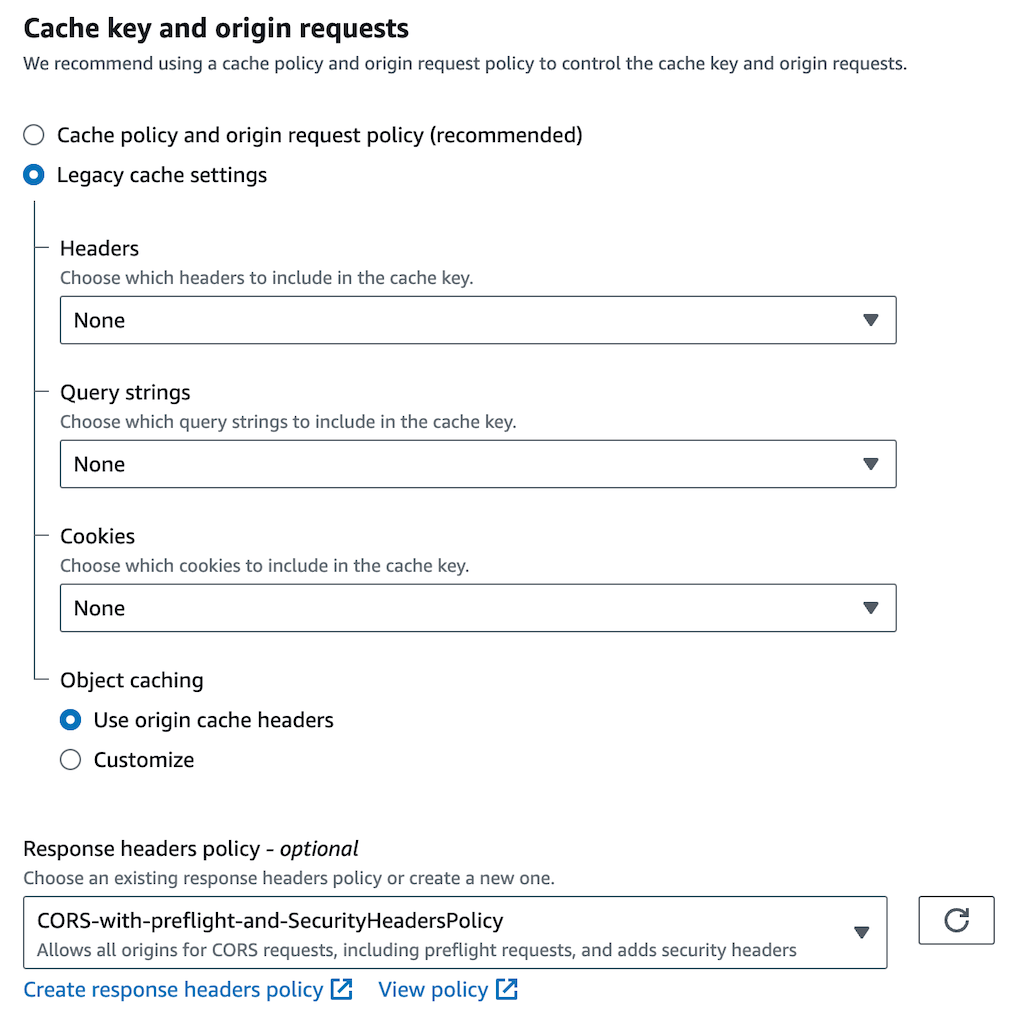Select Cache policy and origin request policy option
This screenshot has width=1024, height=1029.
pyautogui.click(x=34, y=135)
